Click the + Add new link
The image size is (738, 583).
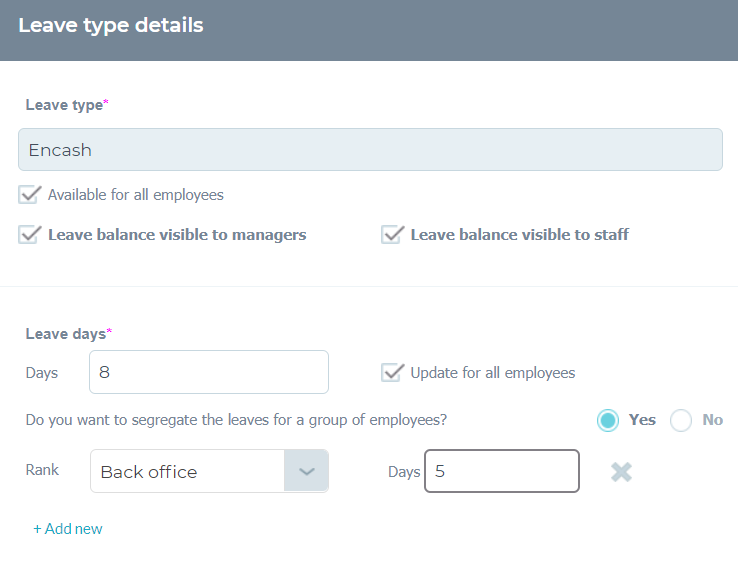click(x=67, y=529)
